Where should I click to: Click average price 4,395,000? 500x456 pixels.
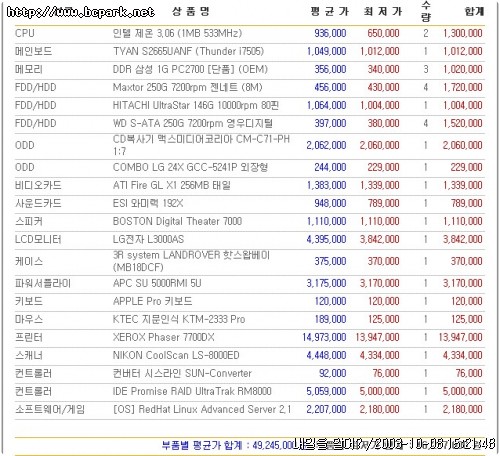click(x=326, y=239)
